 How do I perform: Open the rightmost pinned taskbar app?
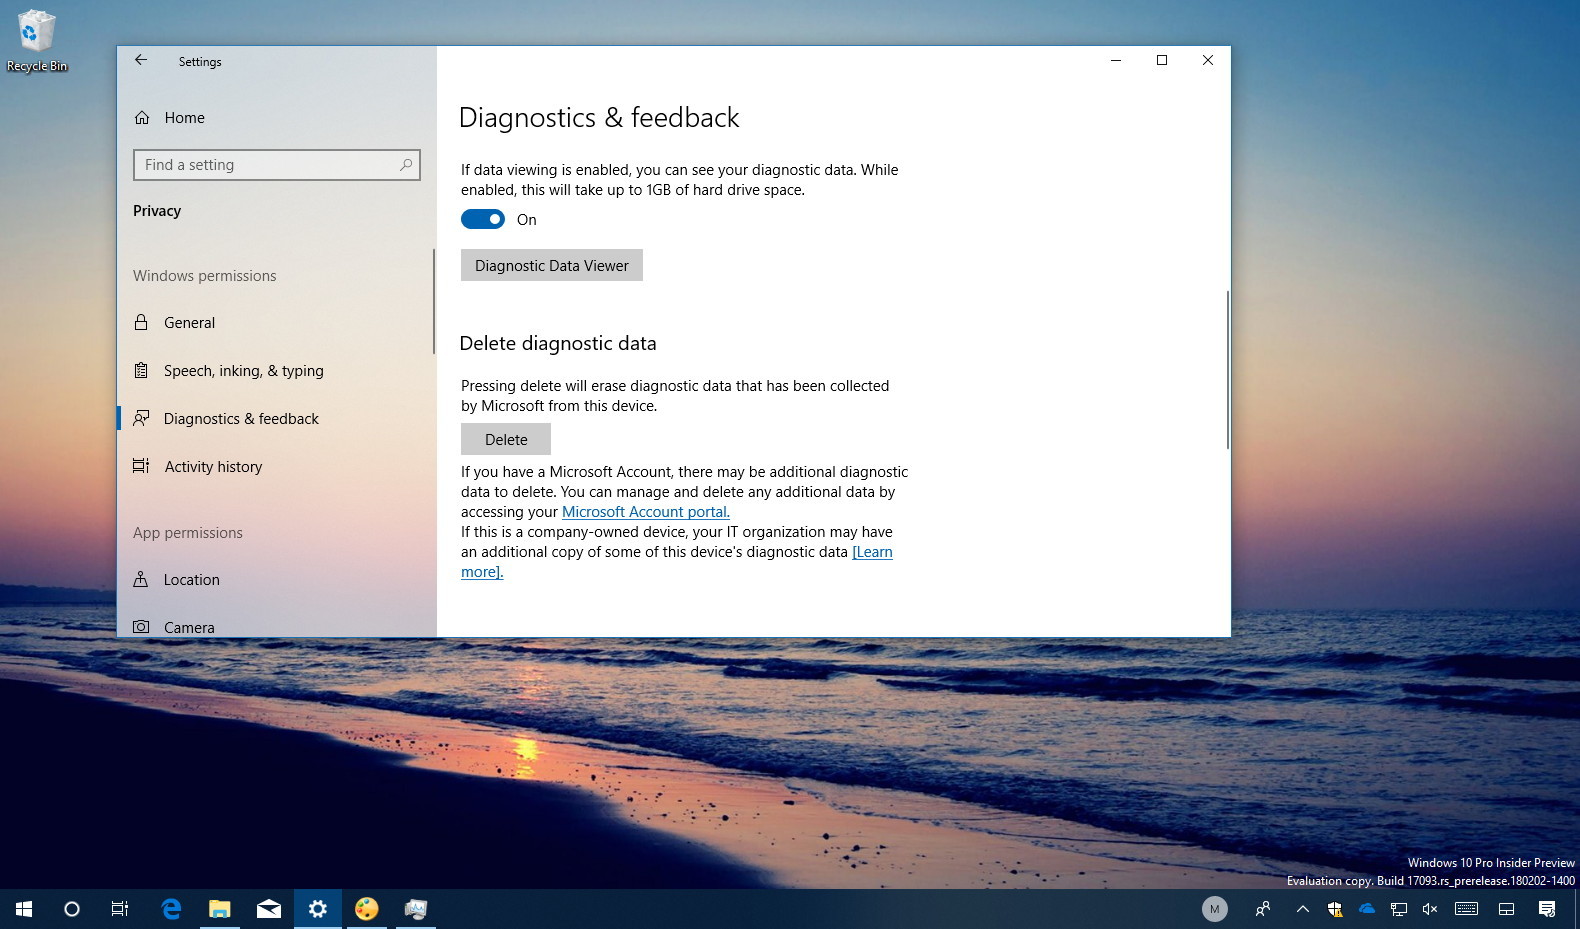(x=416, y=909)
